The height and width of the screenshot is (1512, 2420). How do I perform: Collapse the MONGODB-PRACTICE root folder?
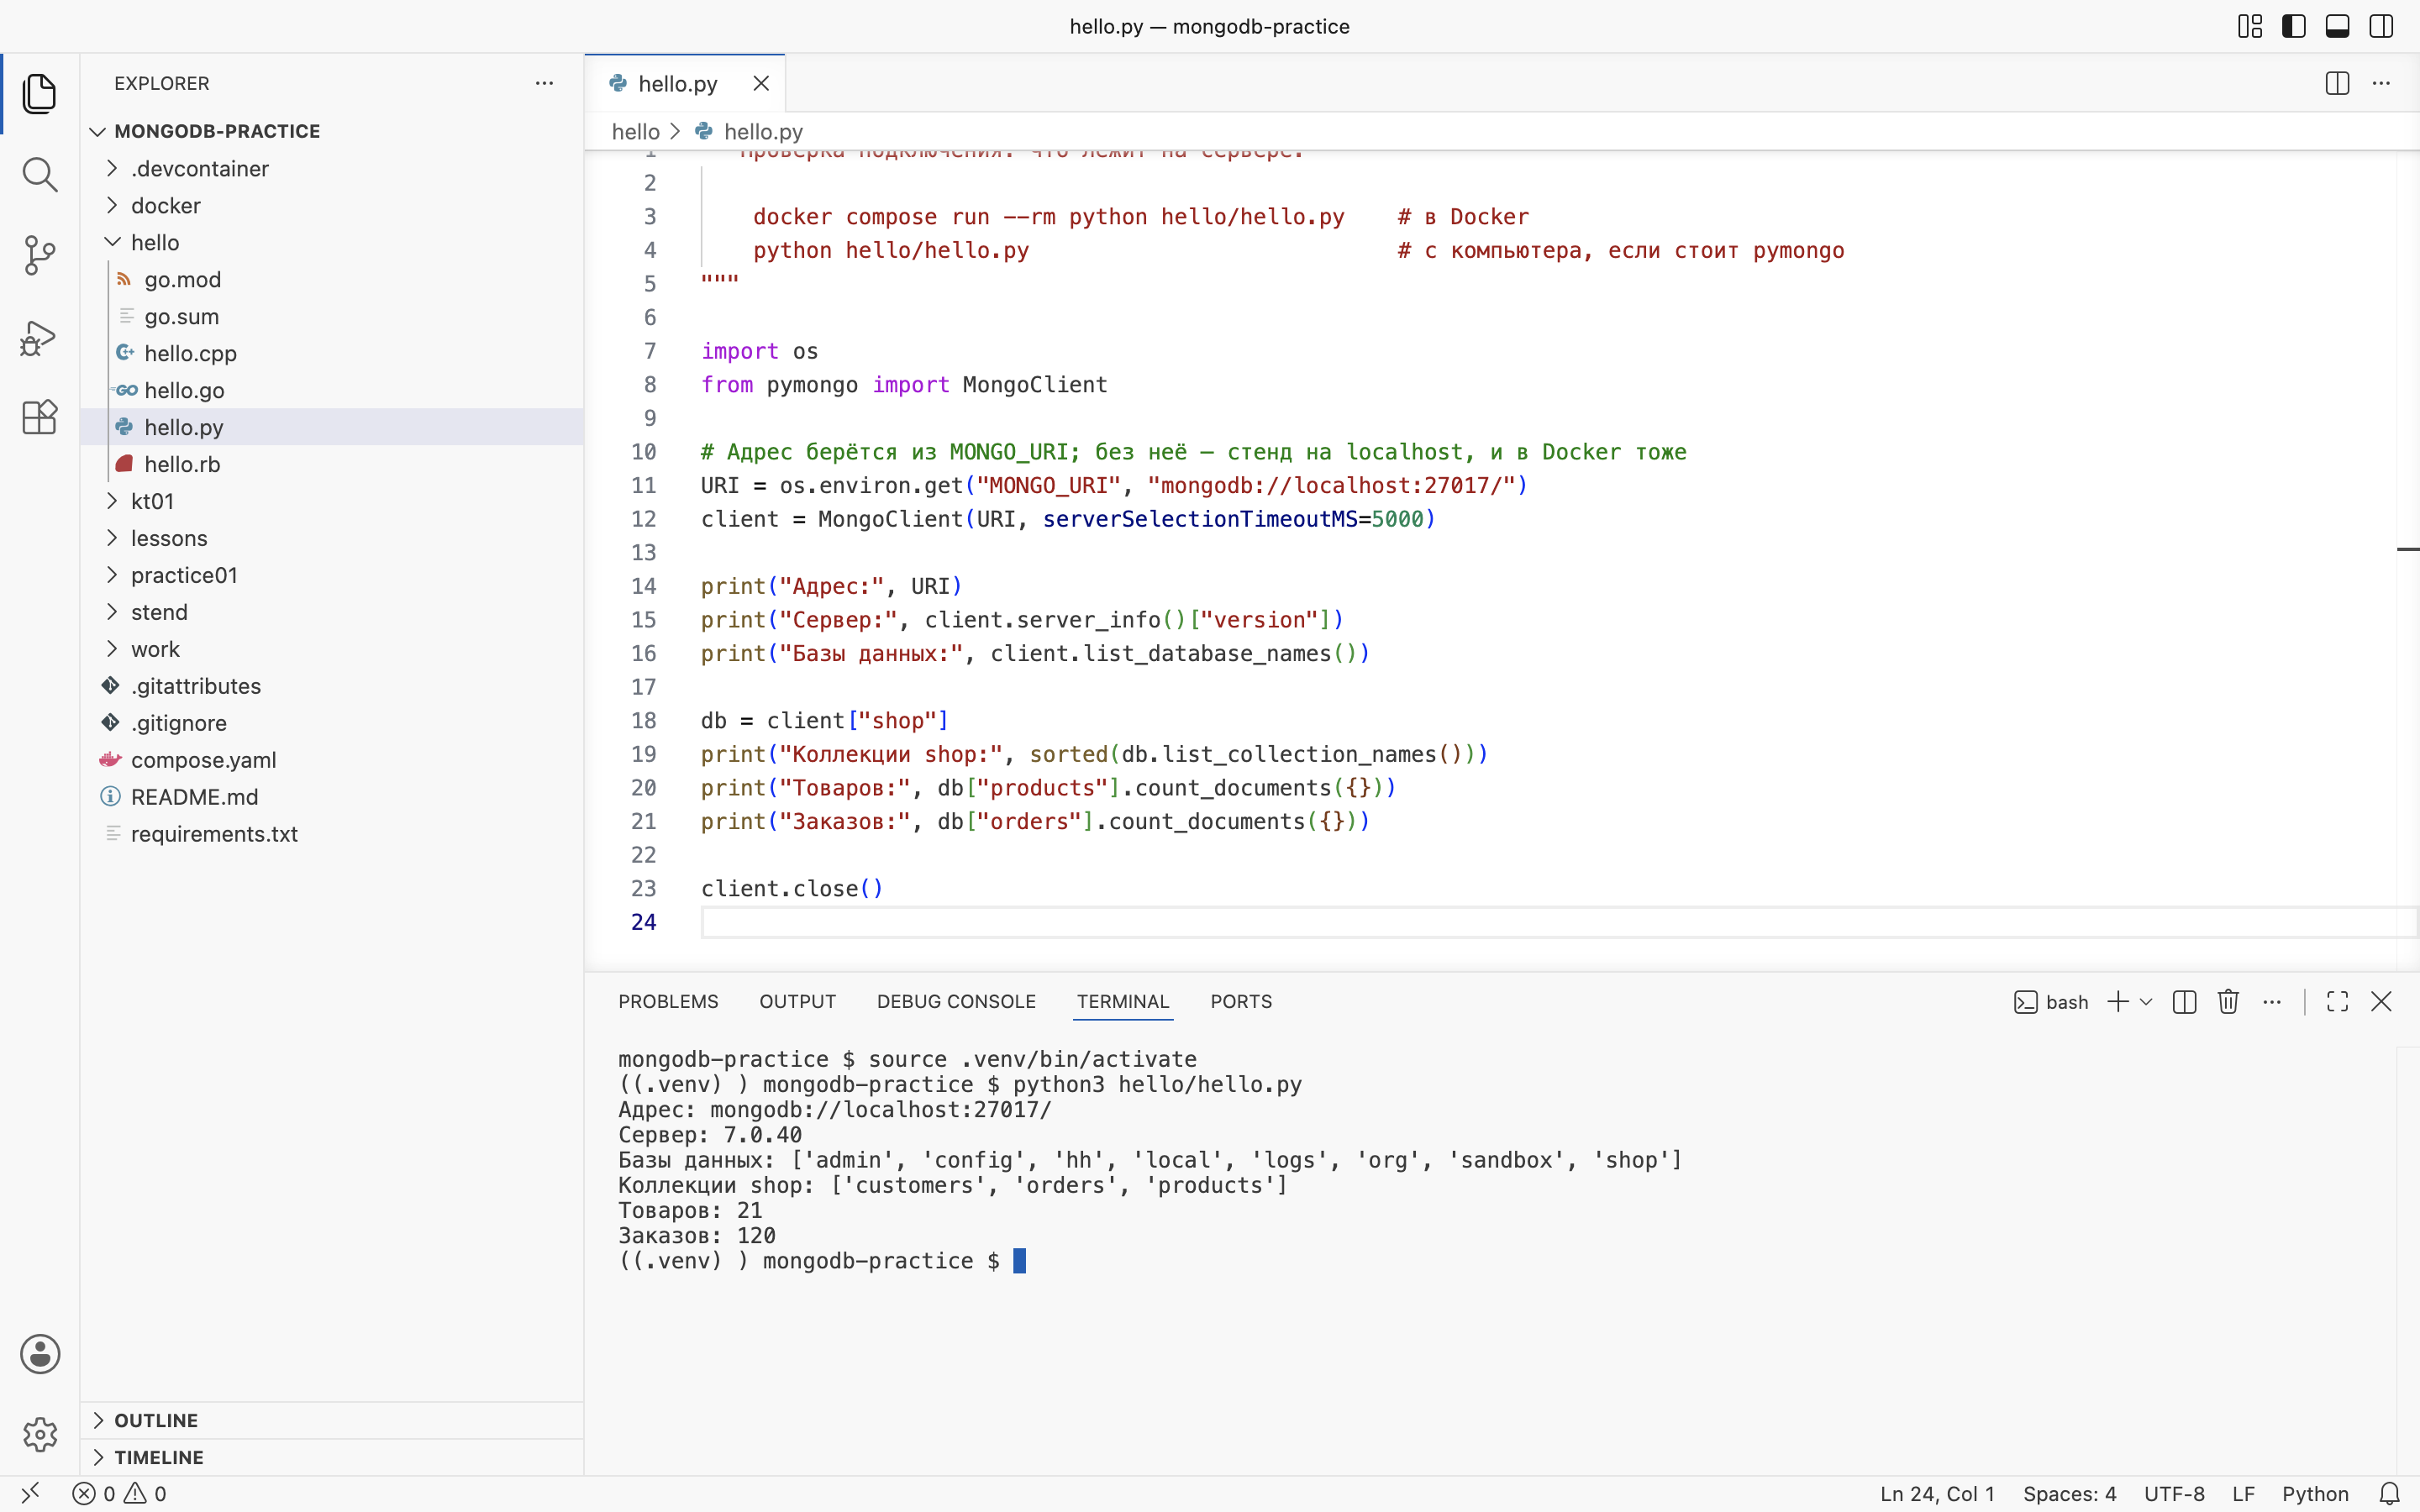tap(331, 131)
